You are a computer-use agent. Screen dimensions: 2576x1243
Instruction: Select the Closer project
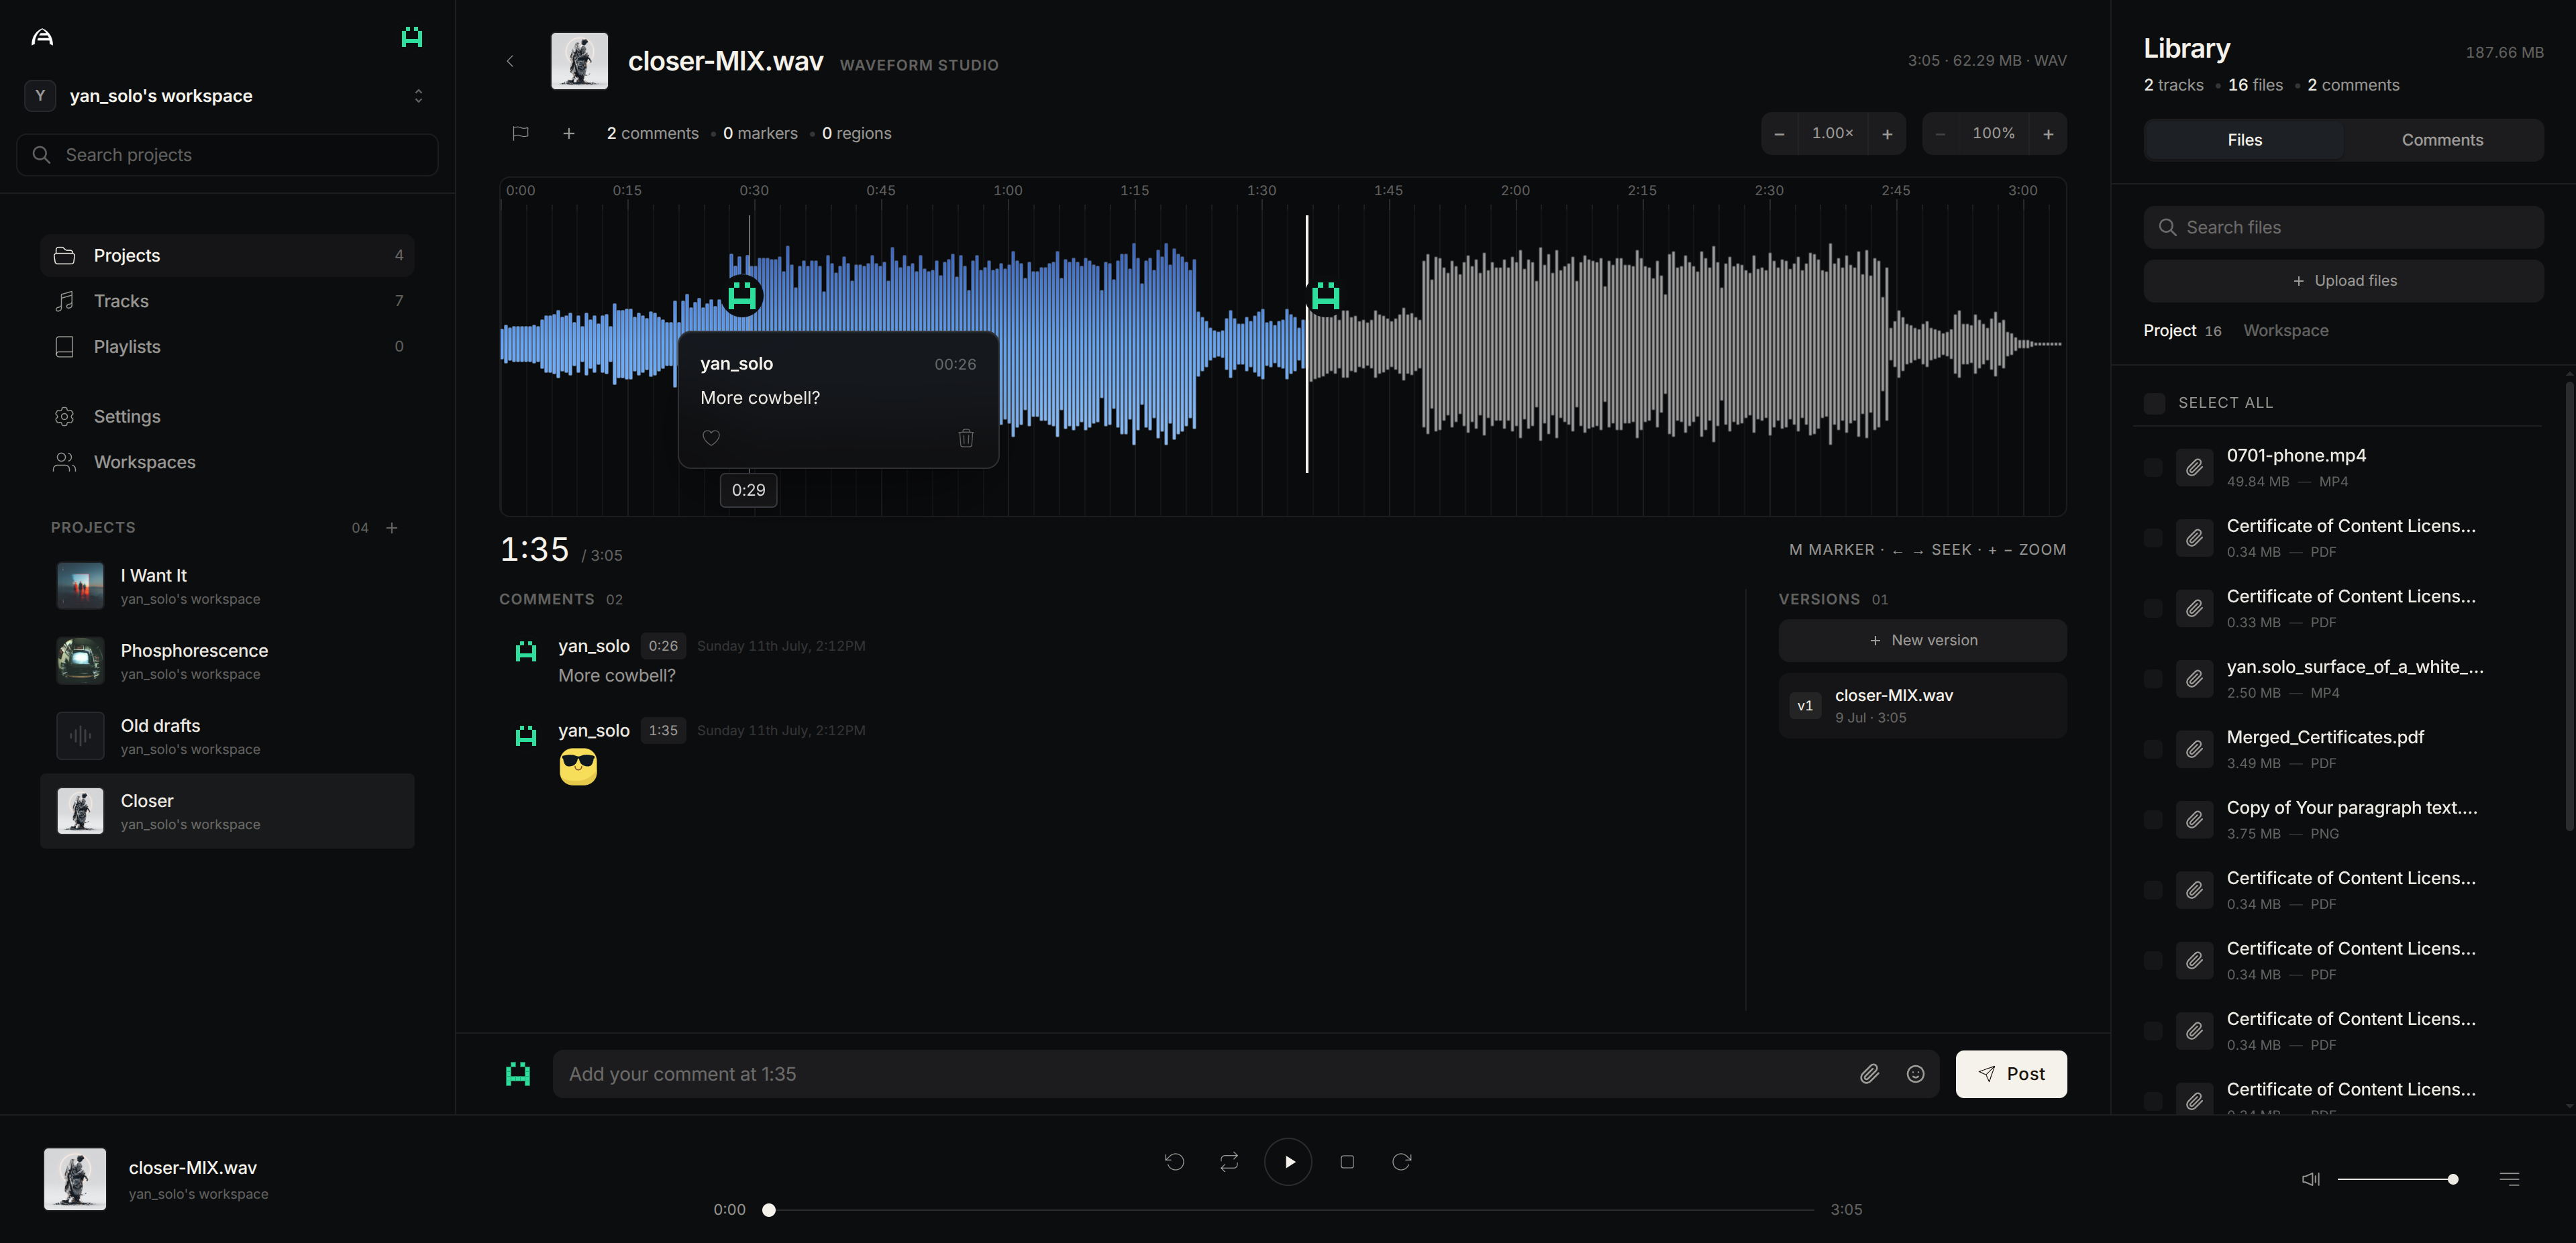click(227, 811)
